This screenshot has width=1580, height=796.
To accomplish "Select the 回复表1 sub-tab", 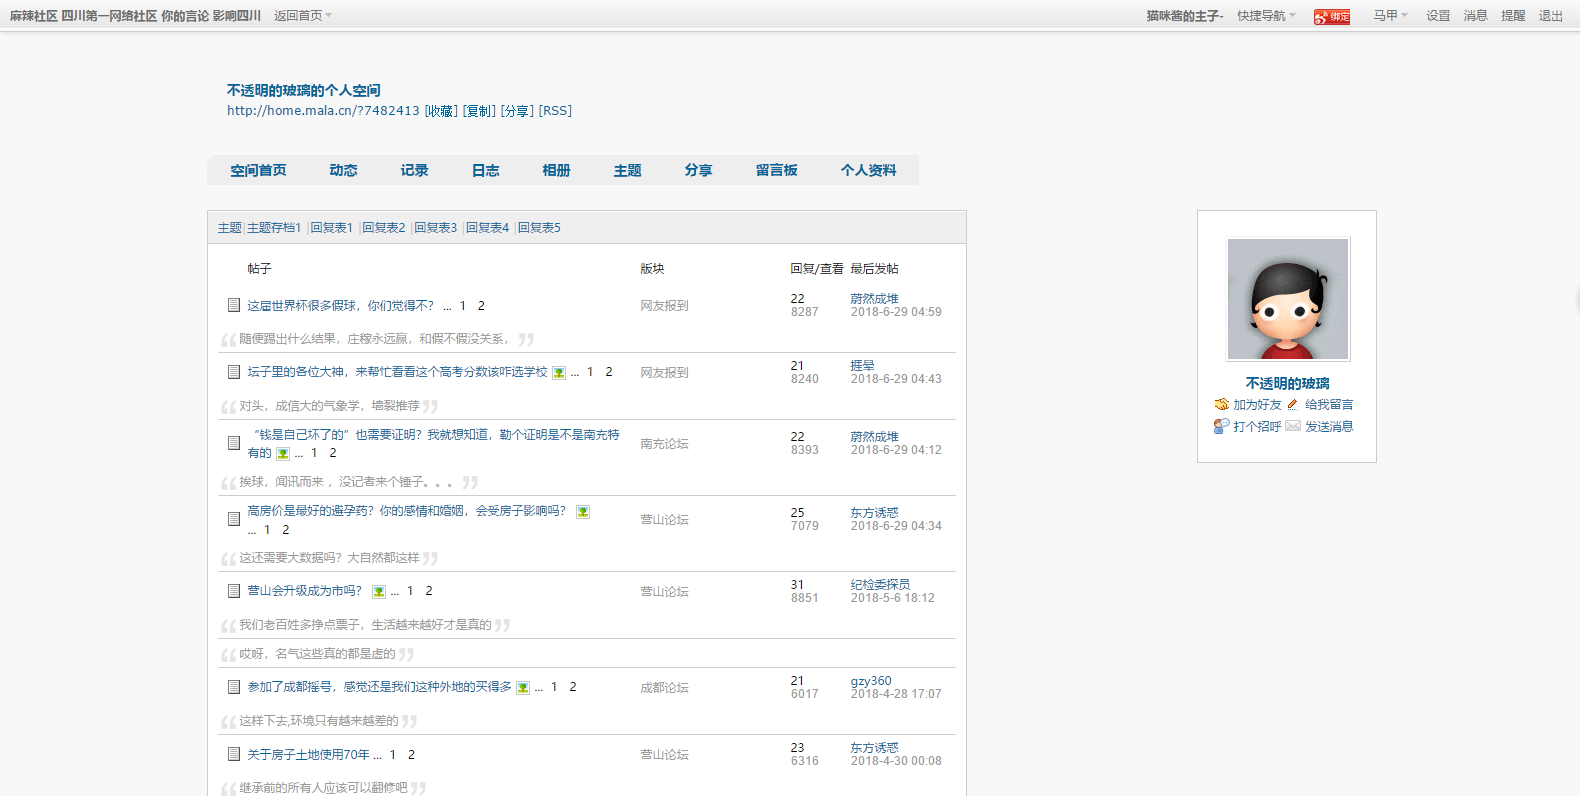I will coord(331,228).
